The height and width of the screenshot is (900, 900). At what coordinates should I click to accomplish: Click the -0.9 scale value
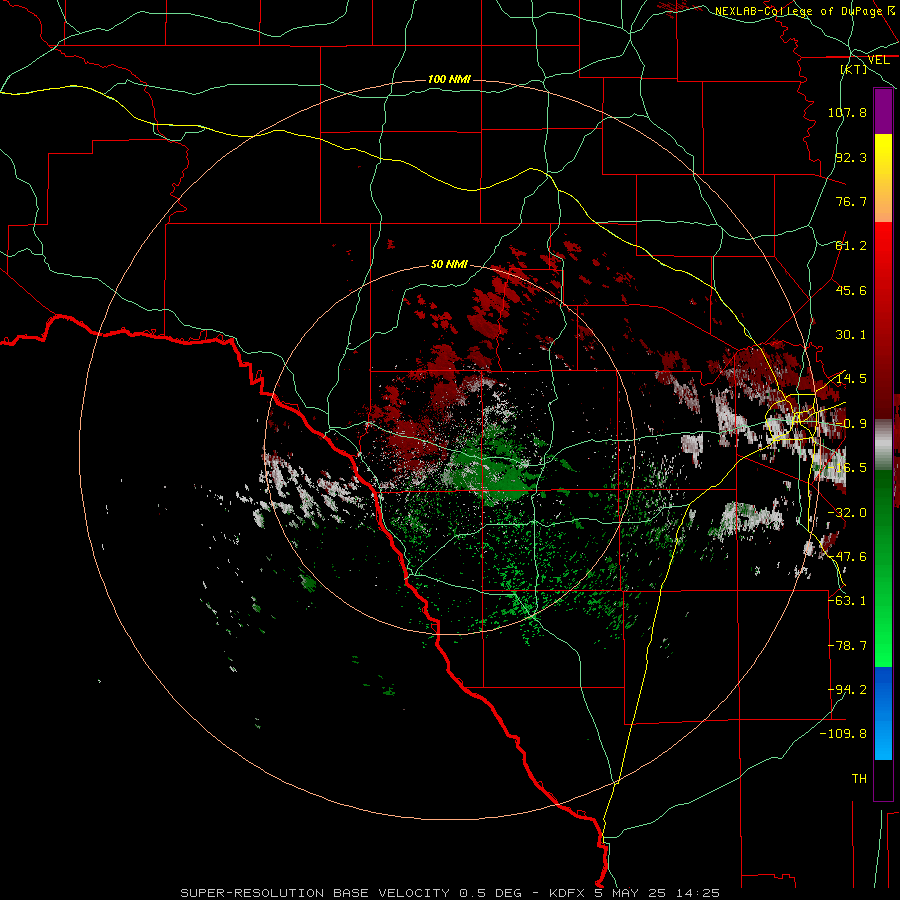pos(851,424)
